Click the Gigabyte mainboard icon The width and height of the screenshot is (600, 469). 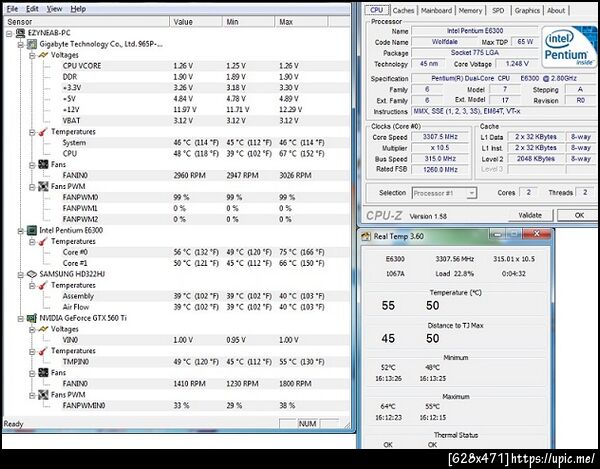[x=32, y=44]
